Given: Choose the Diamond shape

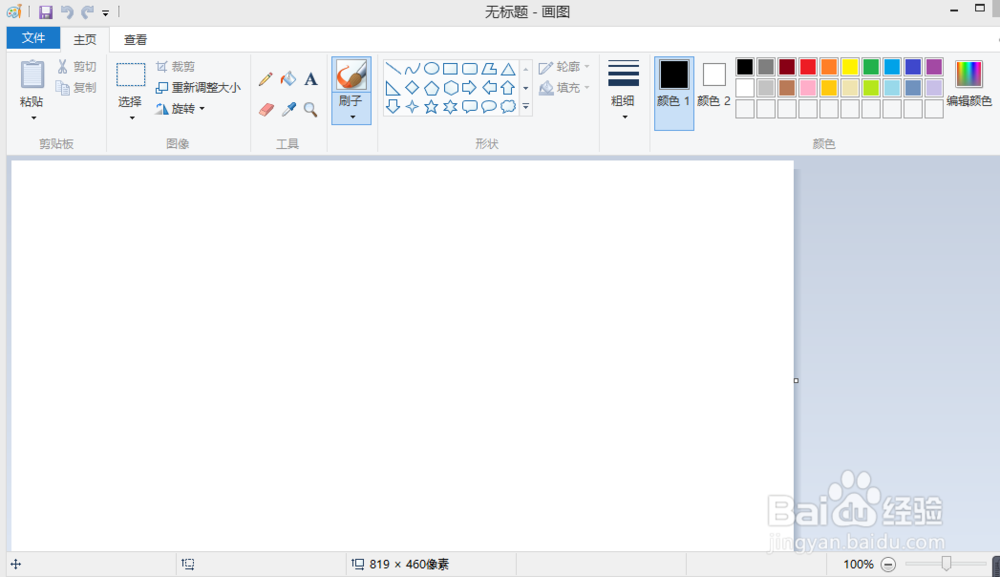Looking at the screenshot, I should click(x=413, y=88).
